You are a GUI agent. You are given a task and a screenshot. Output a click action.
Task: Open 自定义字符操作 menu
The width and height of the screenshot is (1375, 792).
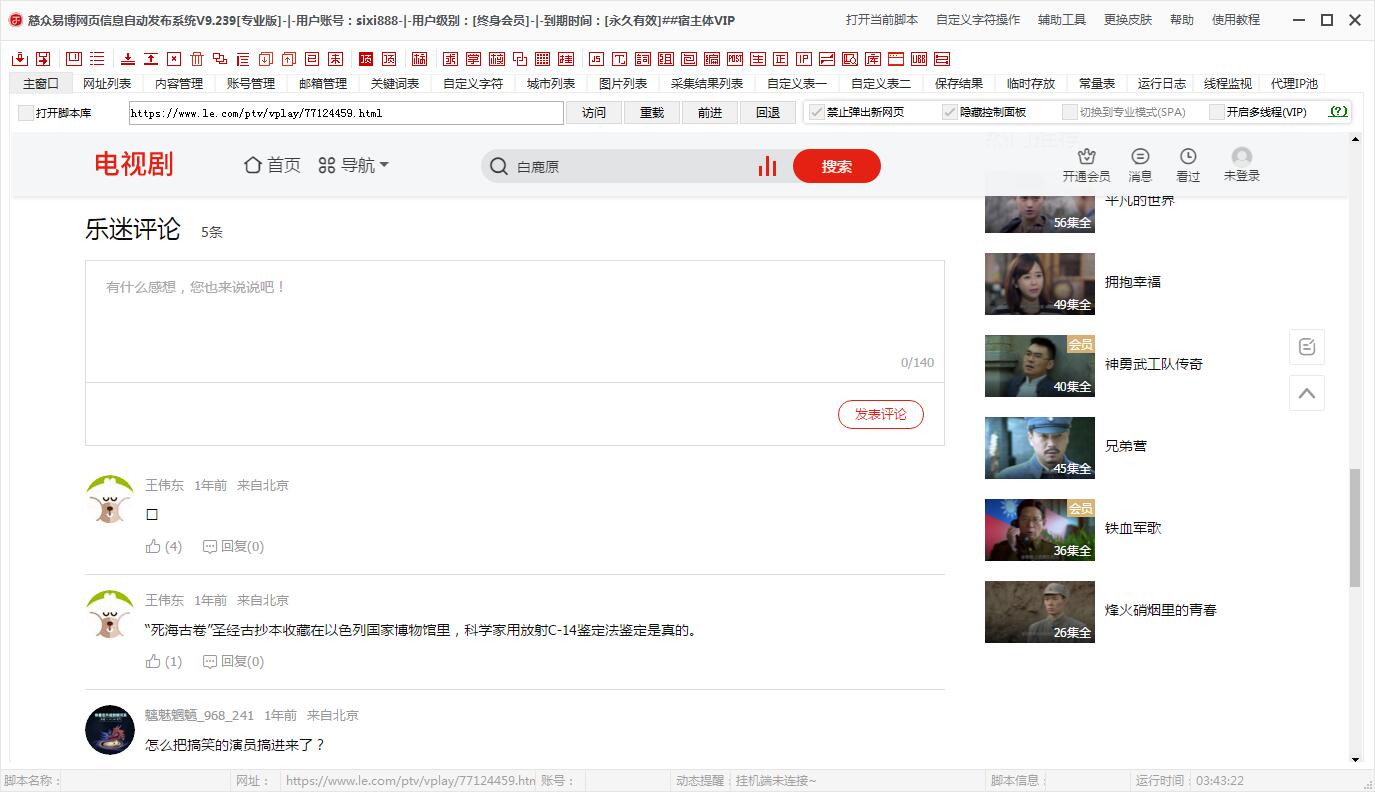(978, 19)
